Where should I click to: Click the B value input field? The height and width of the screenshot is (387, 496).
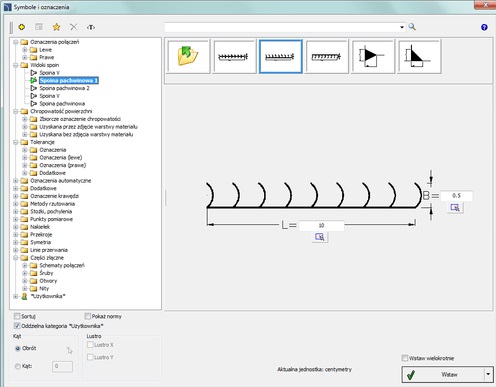coord(456,195)
